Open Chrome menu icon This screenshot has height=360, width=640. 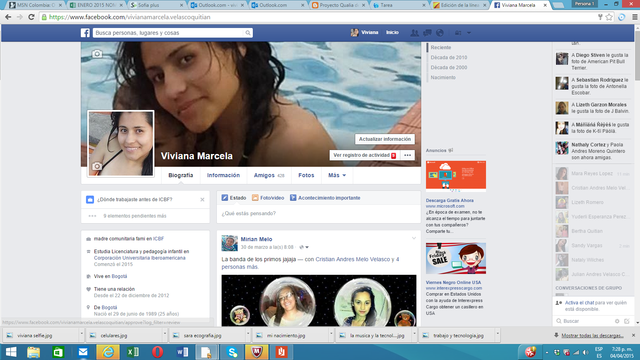tap(634, 17)
